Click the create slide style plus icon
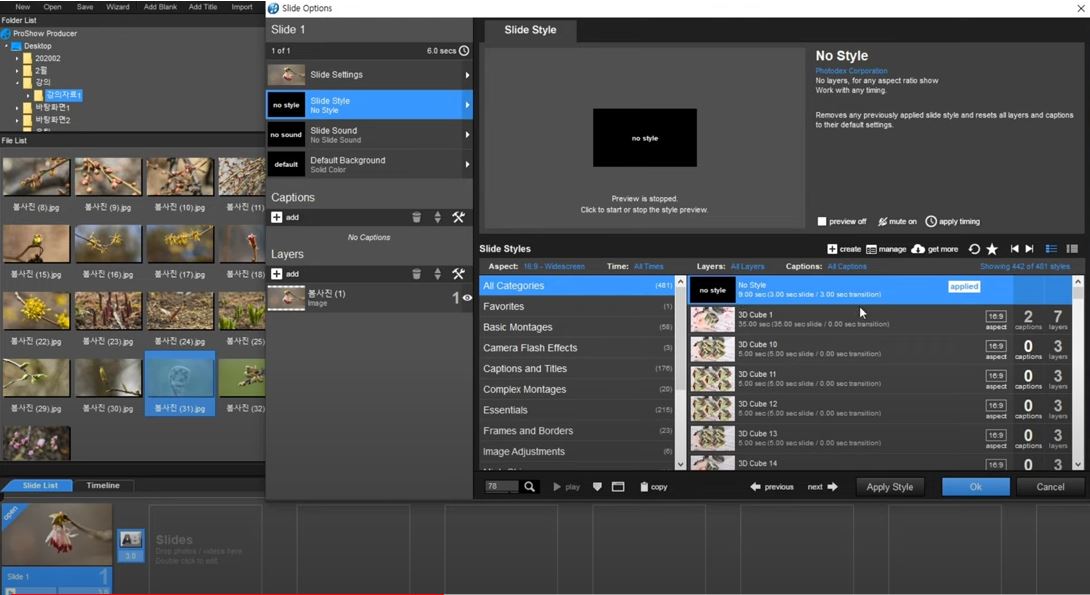The image size is (1090, 595). pyautogui.click(x=832, y=249)
